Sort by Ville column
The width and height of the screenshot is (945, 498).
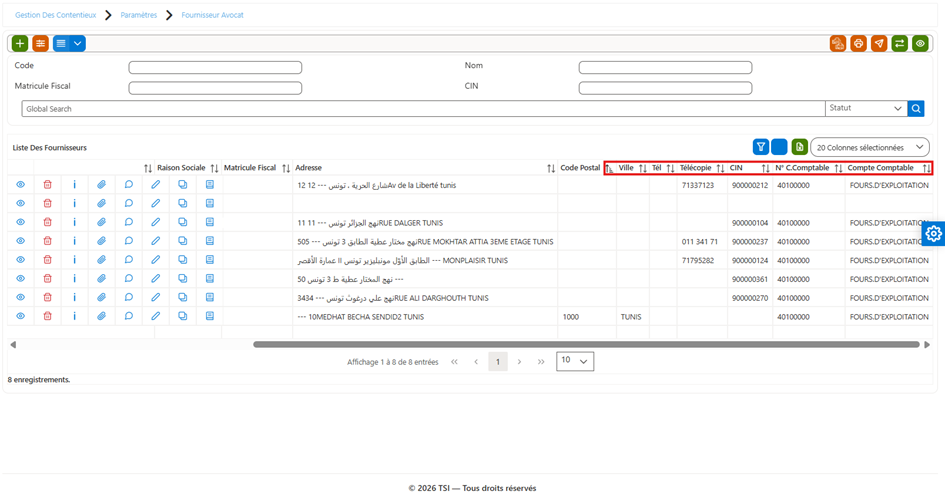pos(642,168)
